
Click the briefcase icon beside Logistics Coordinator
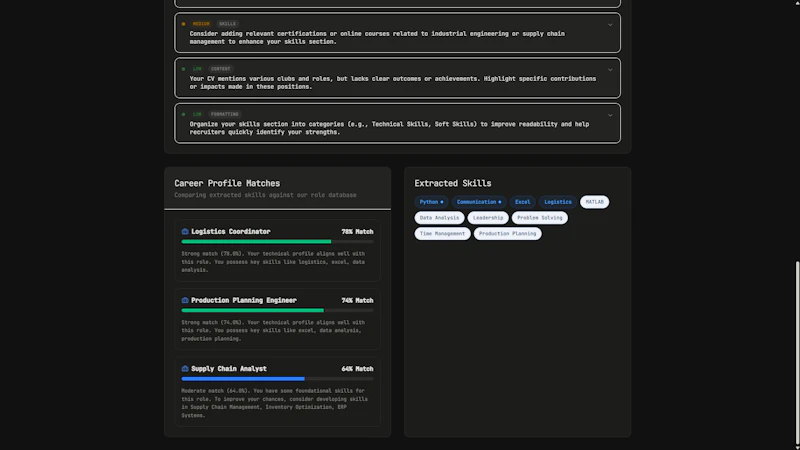point(185,231)
